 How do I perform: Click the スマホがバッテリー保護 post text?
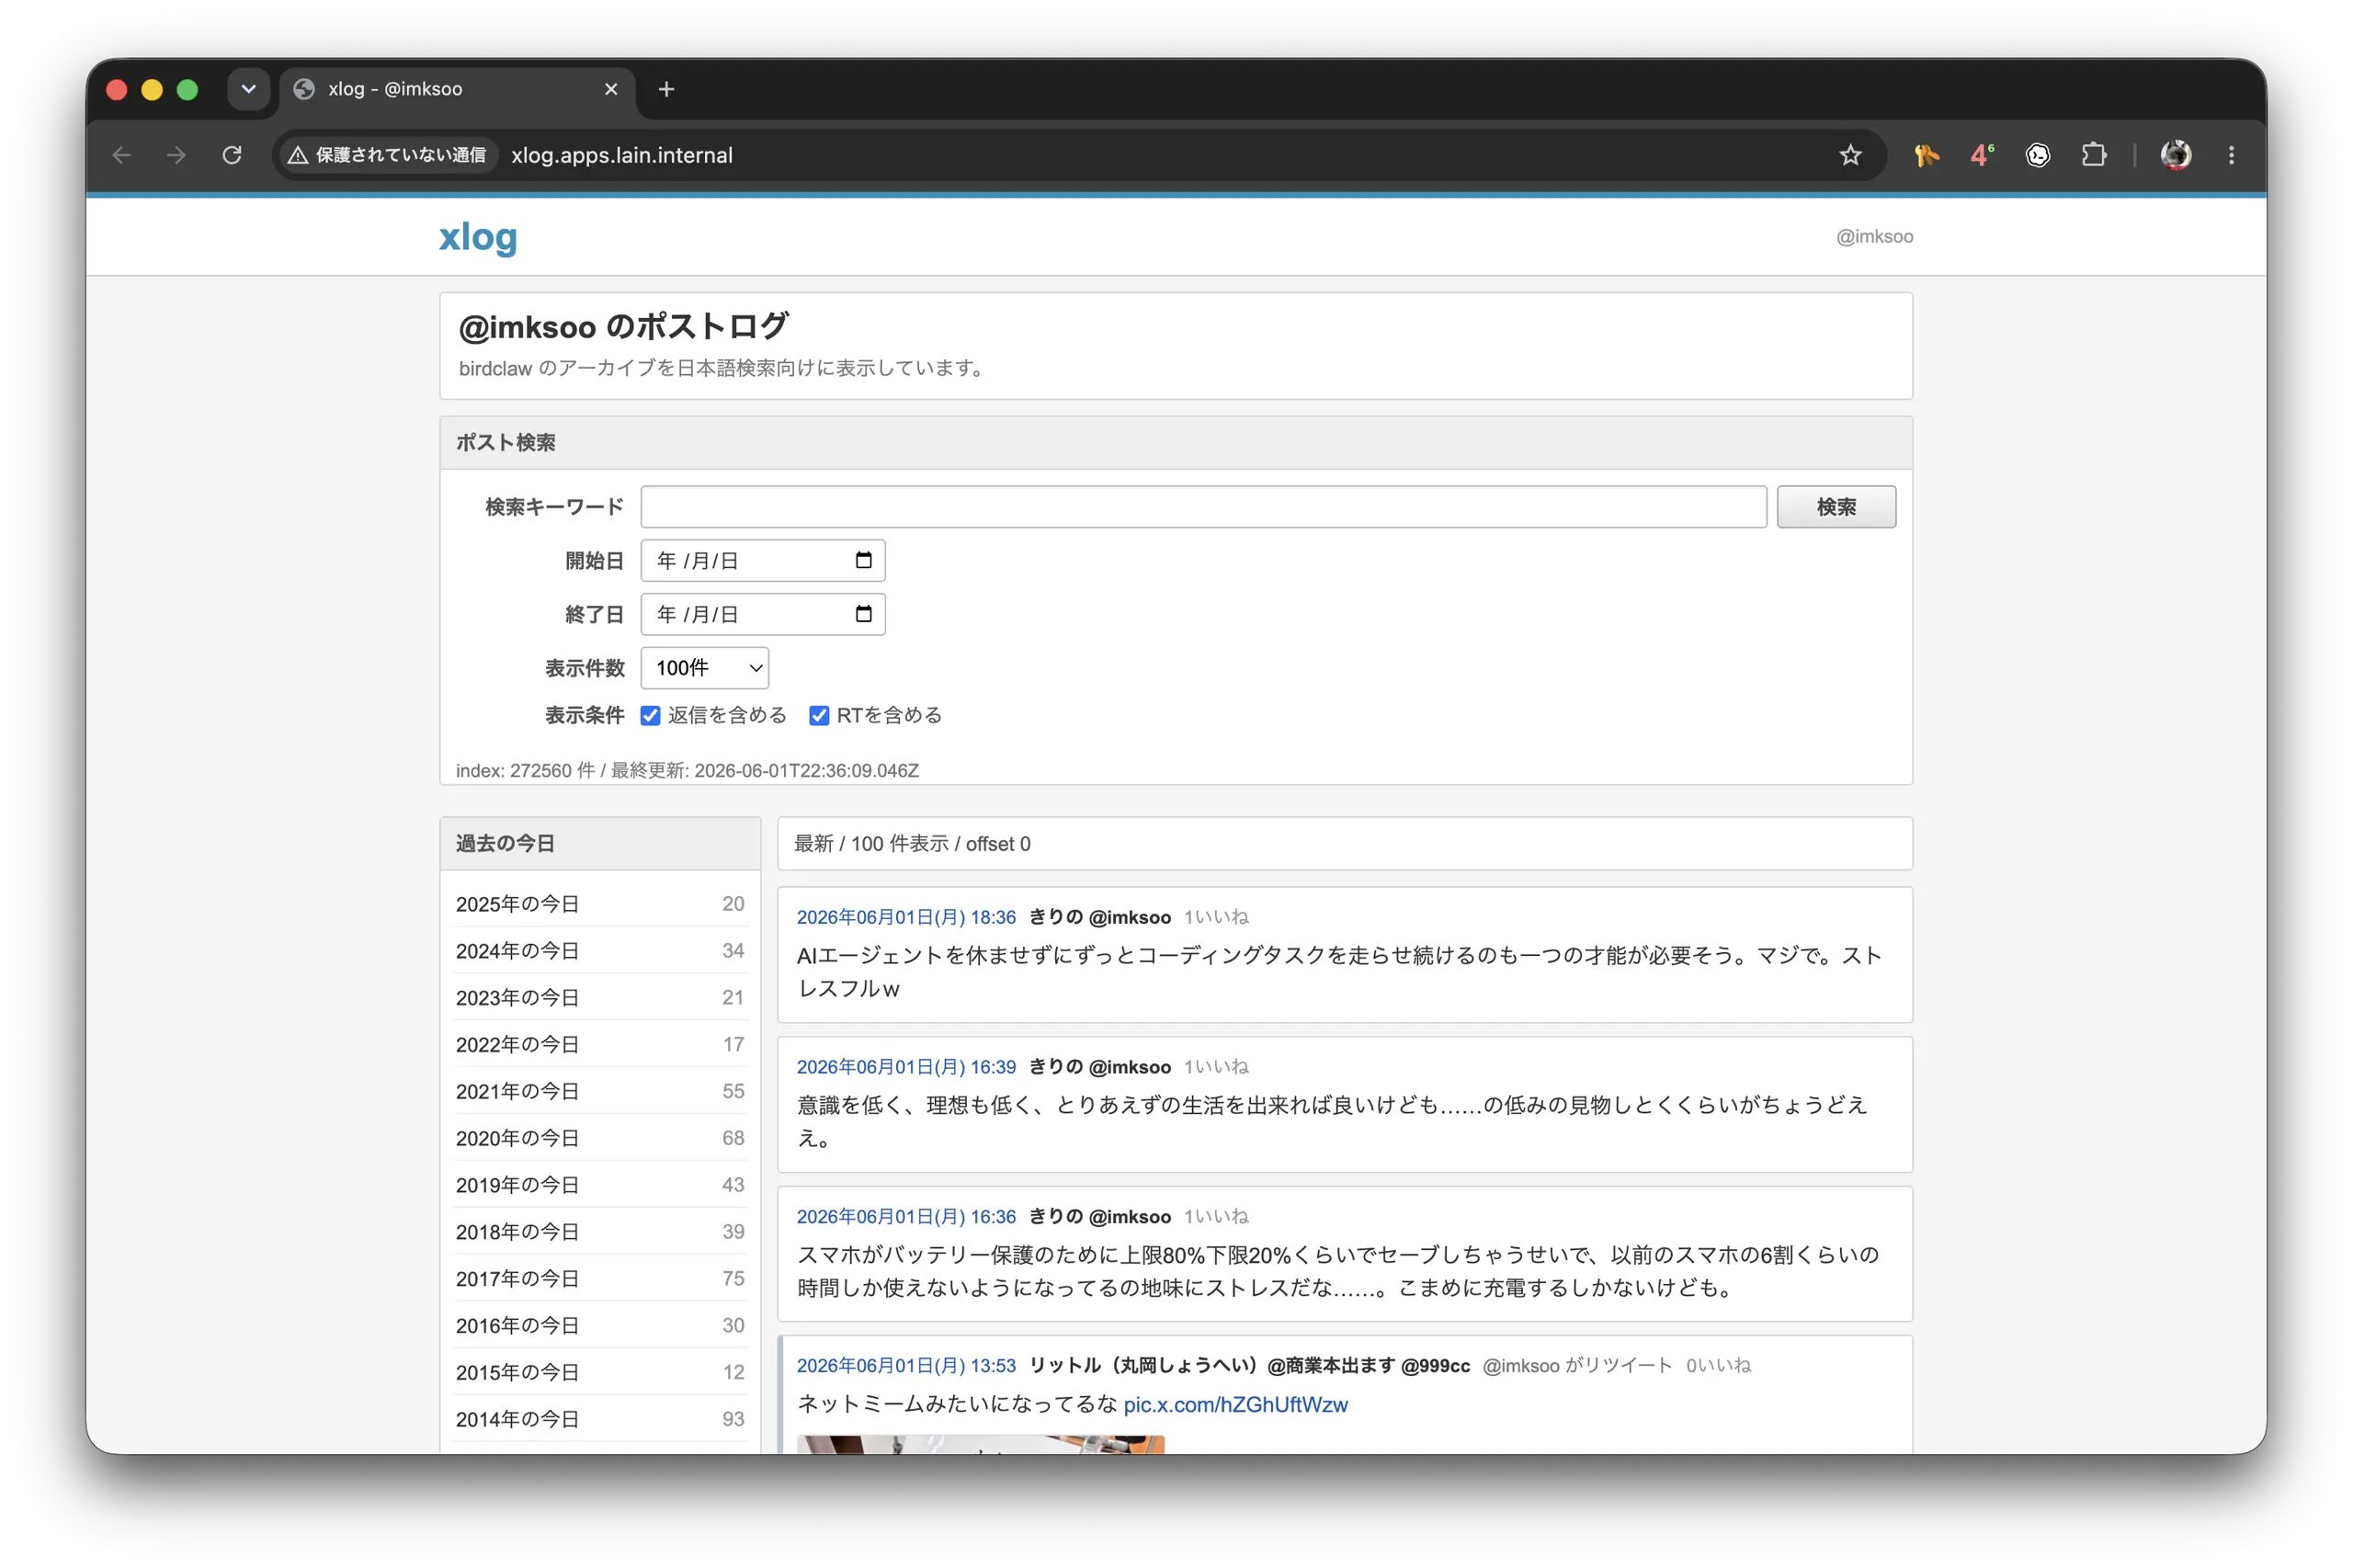pos(1338,1271)
